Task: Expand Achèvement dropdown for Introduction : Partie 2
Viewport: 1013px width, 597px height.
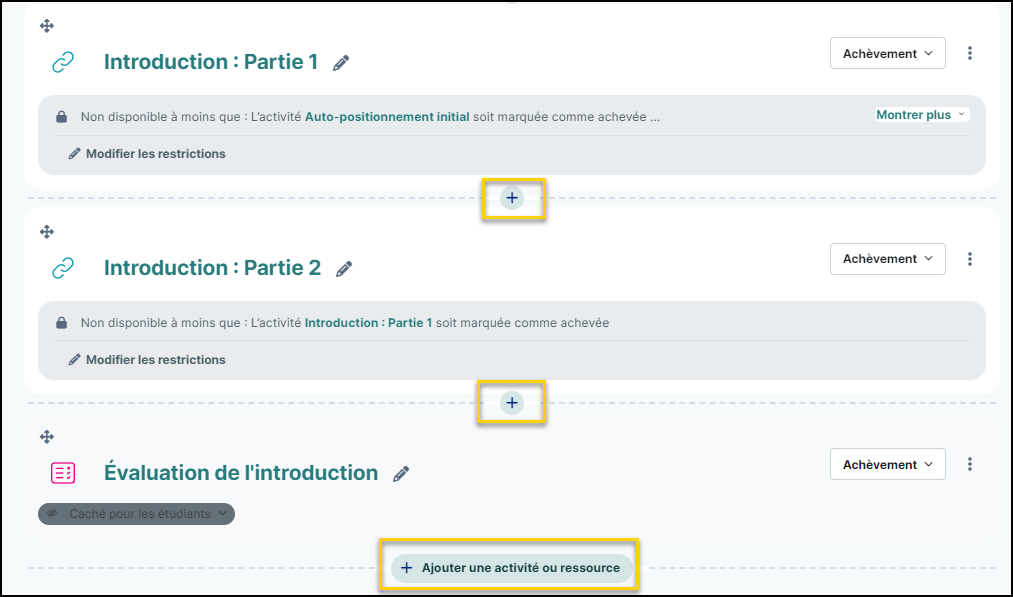Action: pos(888,258)
